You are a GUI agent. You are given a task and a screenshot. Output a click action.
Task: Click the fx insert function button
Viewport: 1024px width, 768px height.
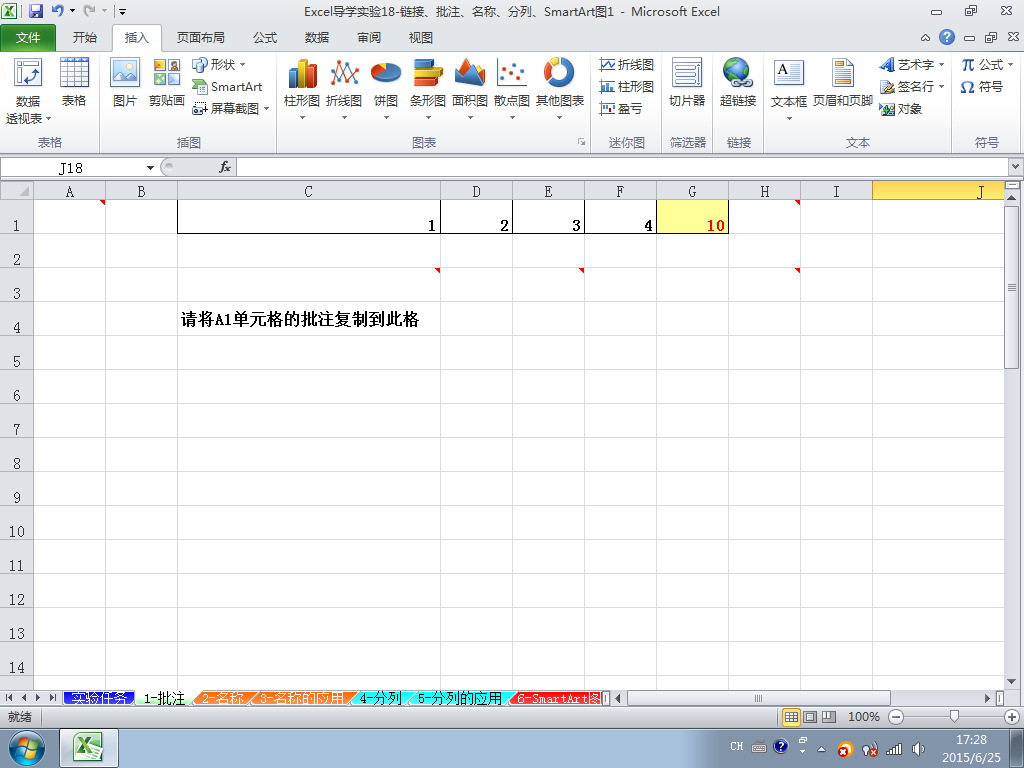click(225, 168)
